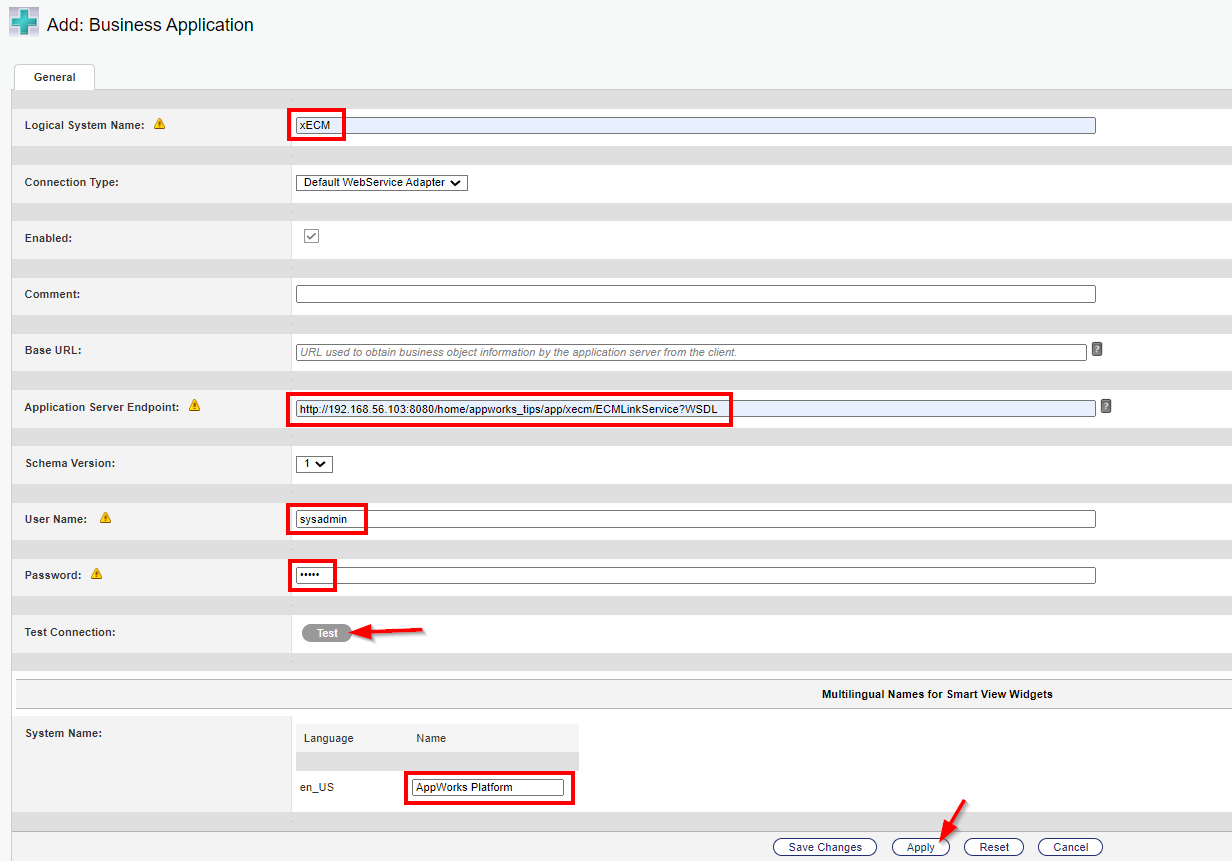Image resolution: width=1232 pixels, height=861 pixels.
Task: Toggle the Enabled checkbox
Action: click(311, 236)
